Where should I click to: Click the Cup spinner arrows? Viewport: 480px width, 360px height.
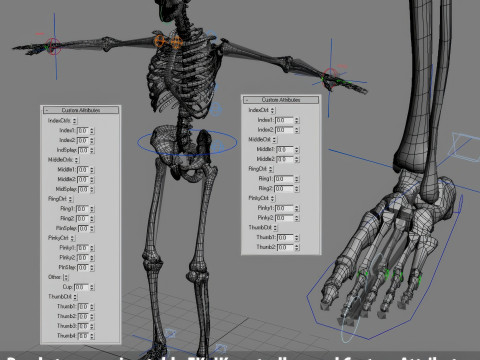click(92, 287)
